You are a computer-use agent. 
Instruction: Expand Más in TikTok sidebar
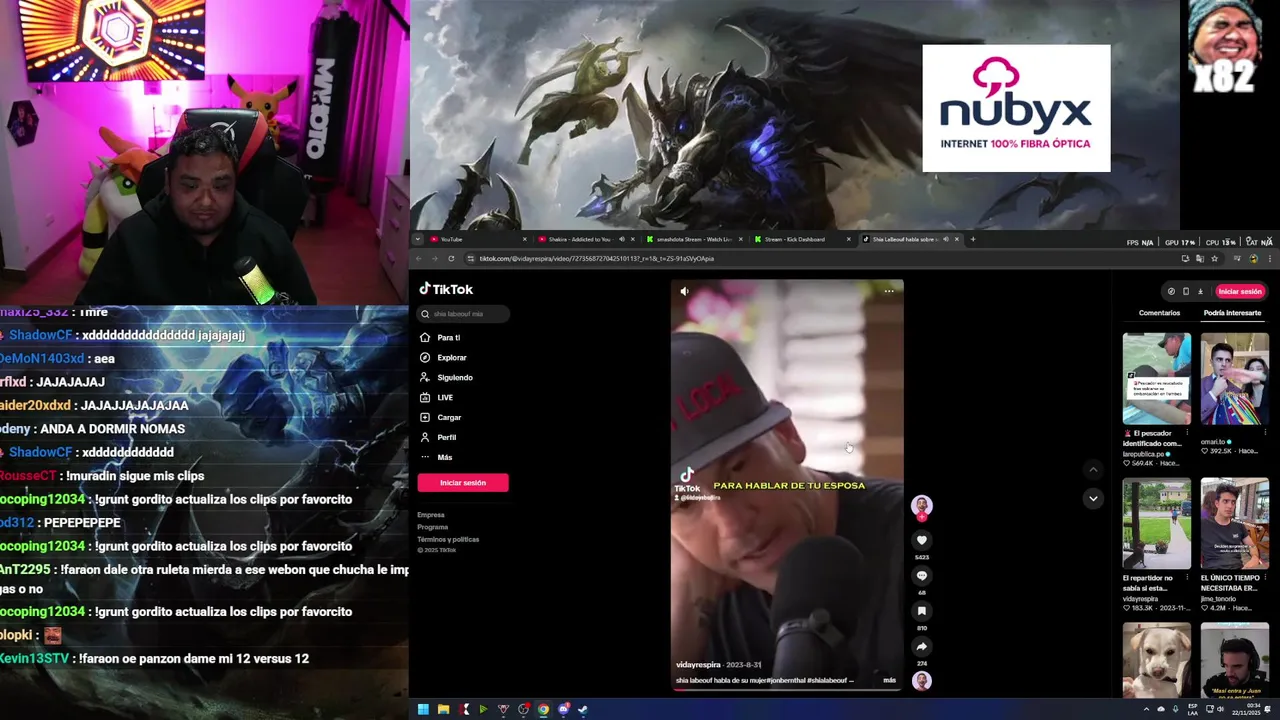point(436,457)
